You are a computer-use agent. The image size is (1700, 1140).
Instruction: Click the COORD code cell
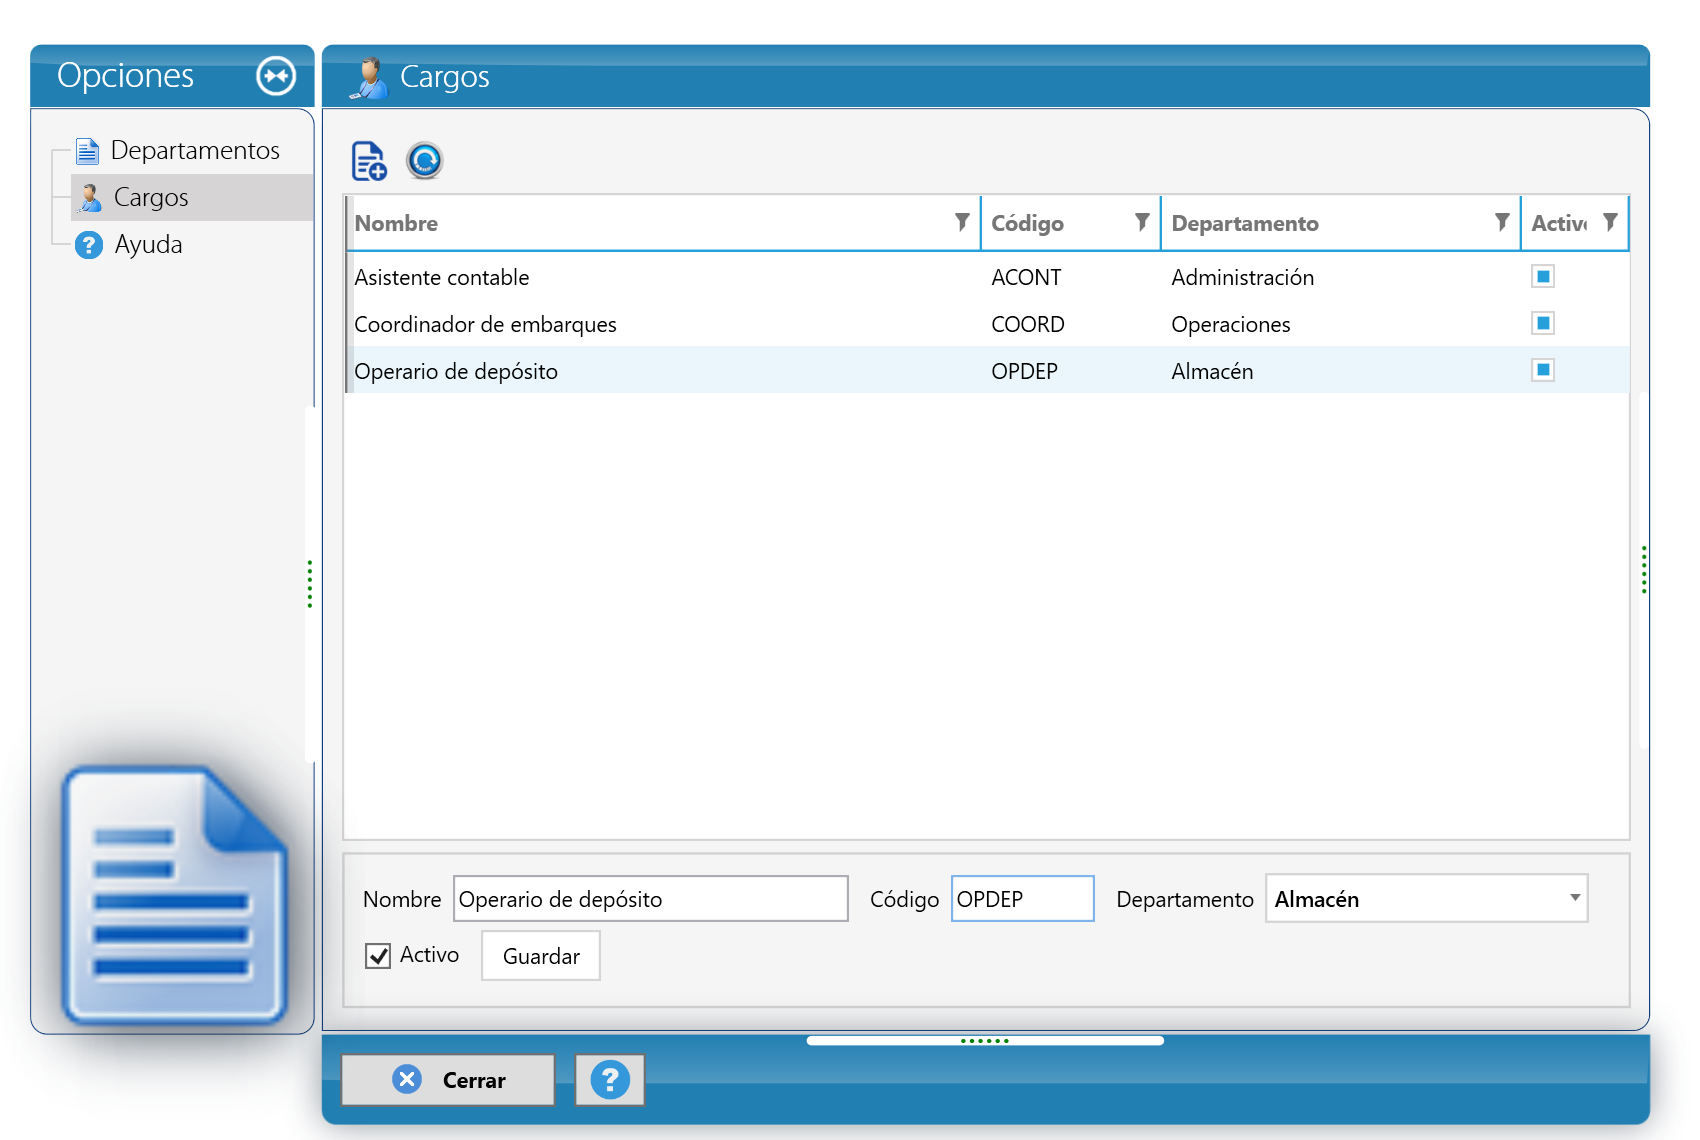click(1028, 324)
